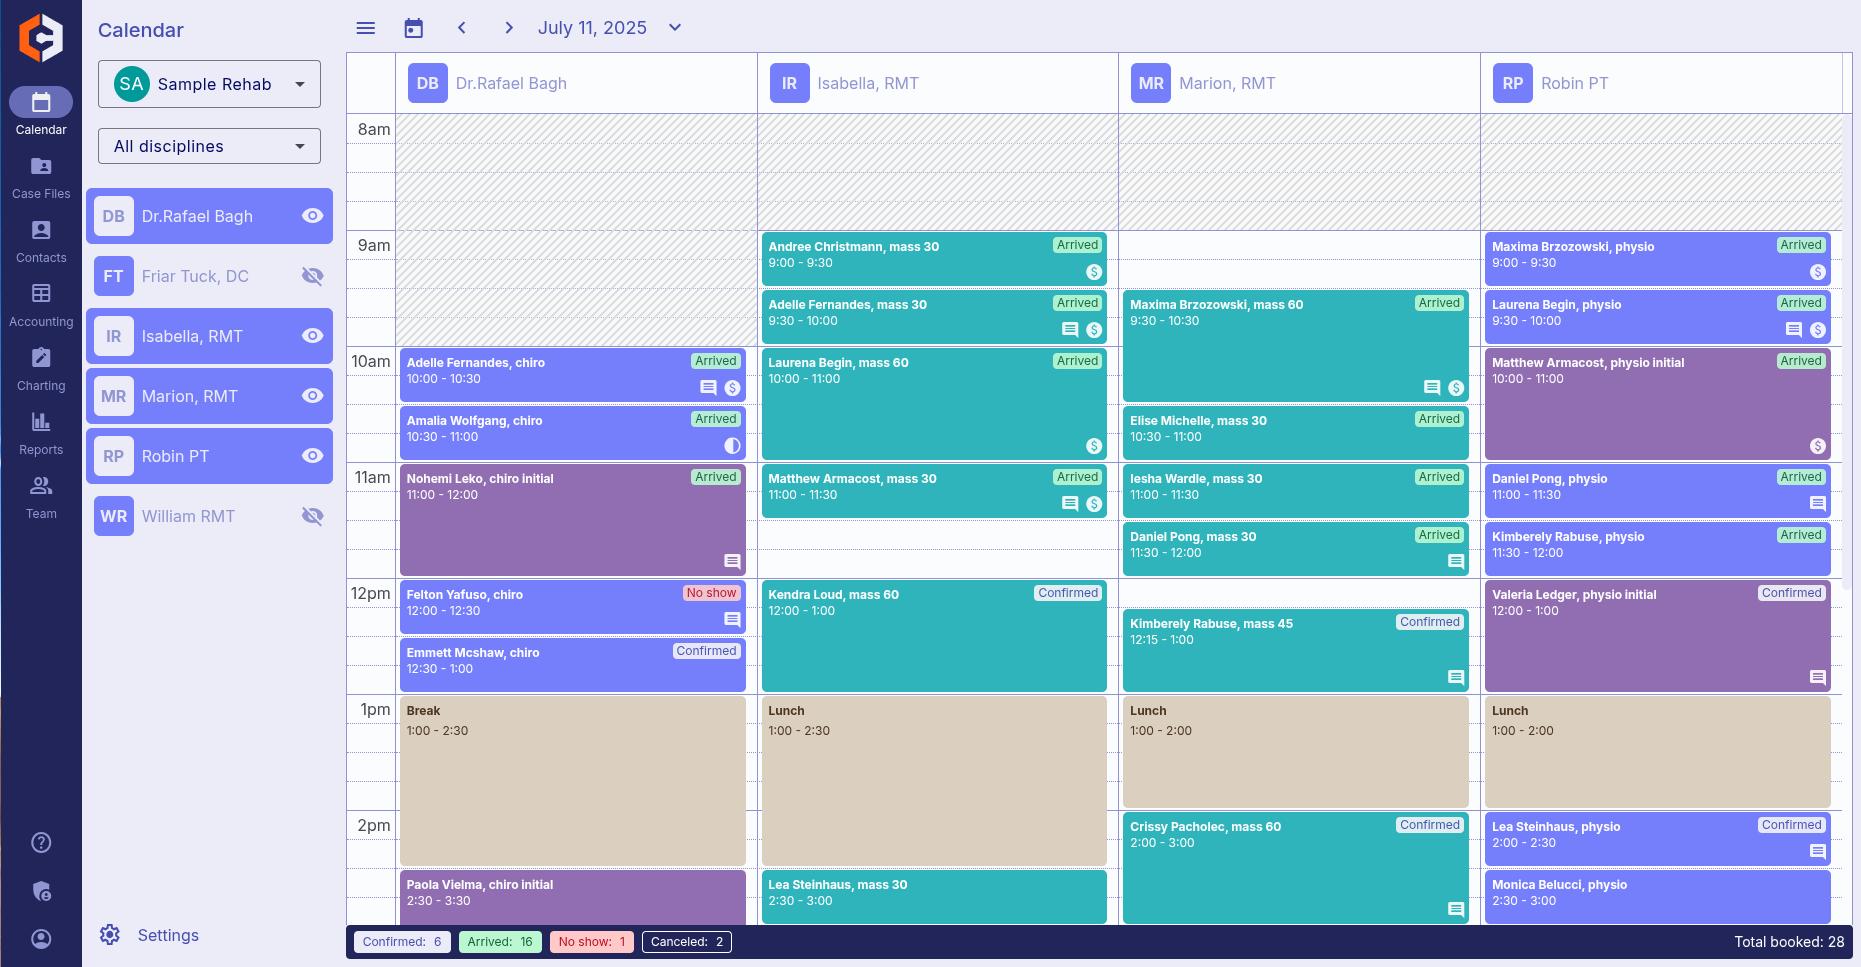Open the help question mark icon

pos(41,842)
